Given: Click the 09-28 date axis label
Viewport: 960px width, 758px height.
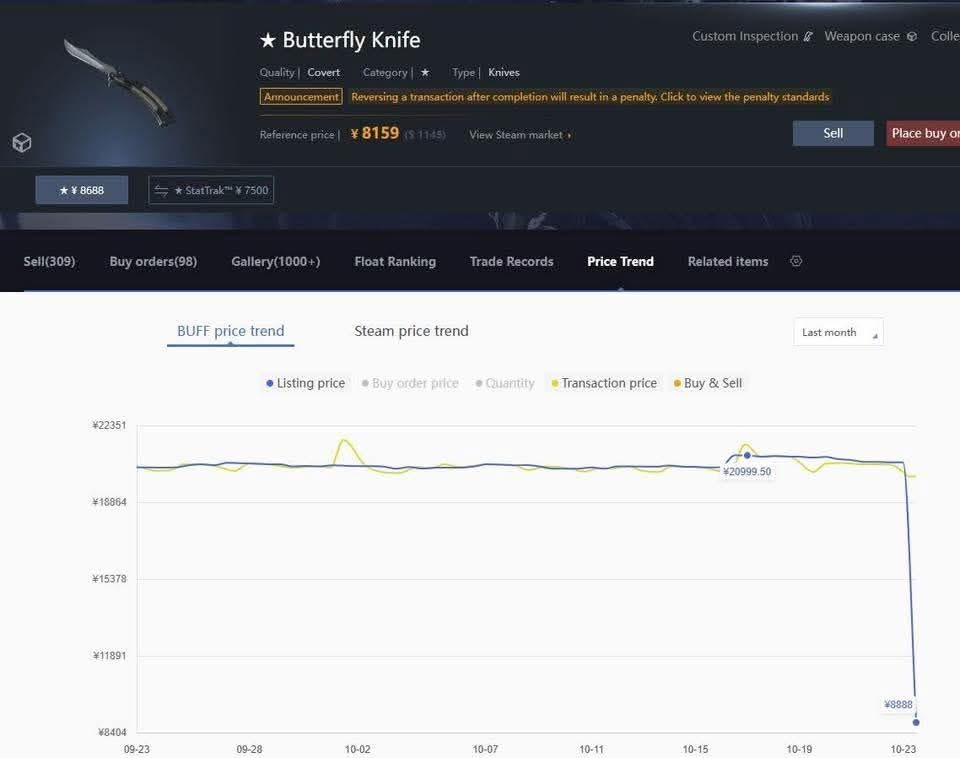Looking at the screenshot, I should 249,749.
